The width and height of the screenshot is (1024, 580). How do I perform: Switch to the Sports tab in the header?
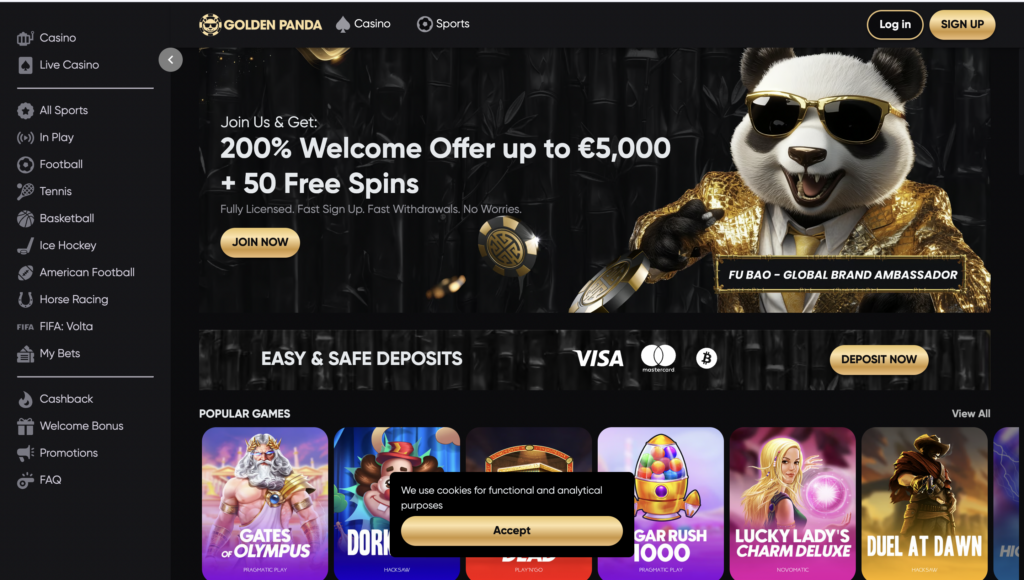pos(443,24)
